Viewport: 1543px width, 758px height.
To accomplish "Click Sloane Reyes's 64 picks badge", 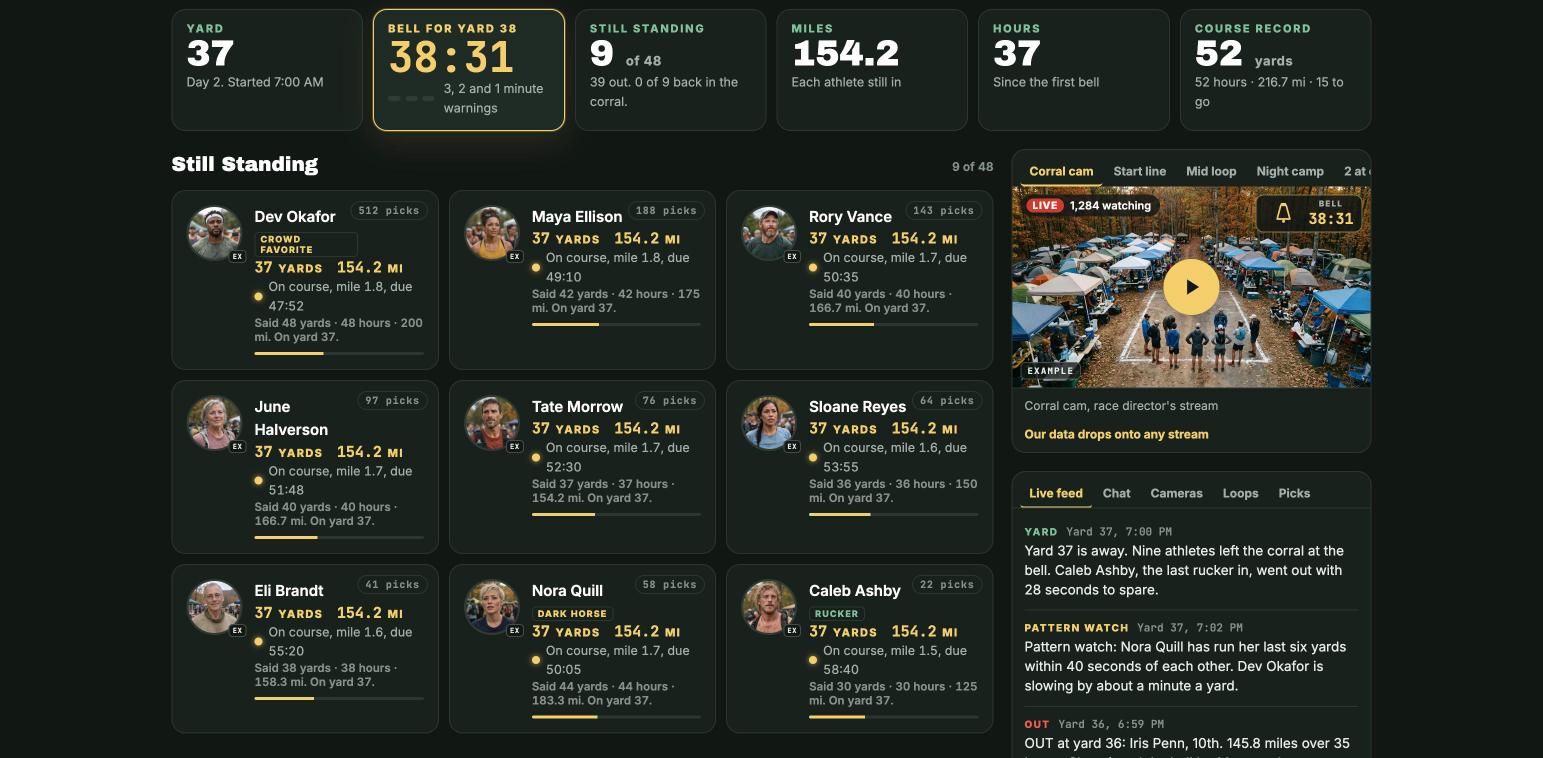I will 947,401.
